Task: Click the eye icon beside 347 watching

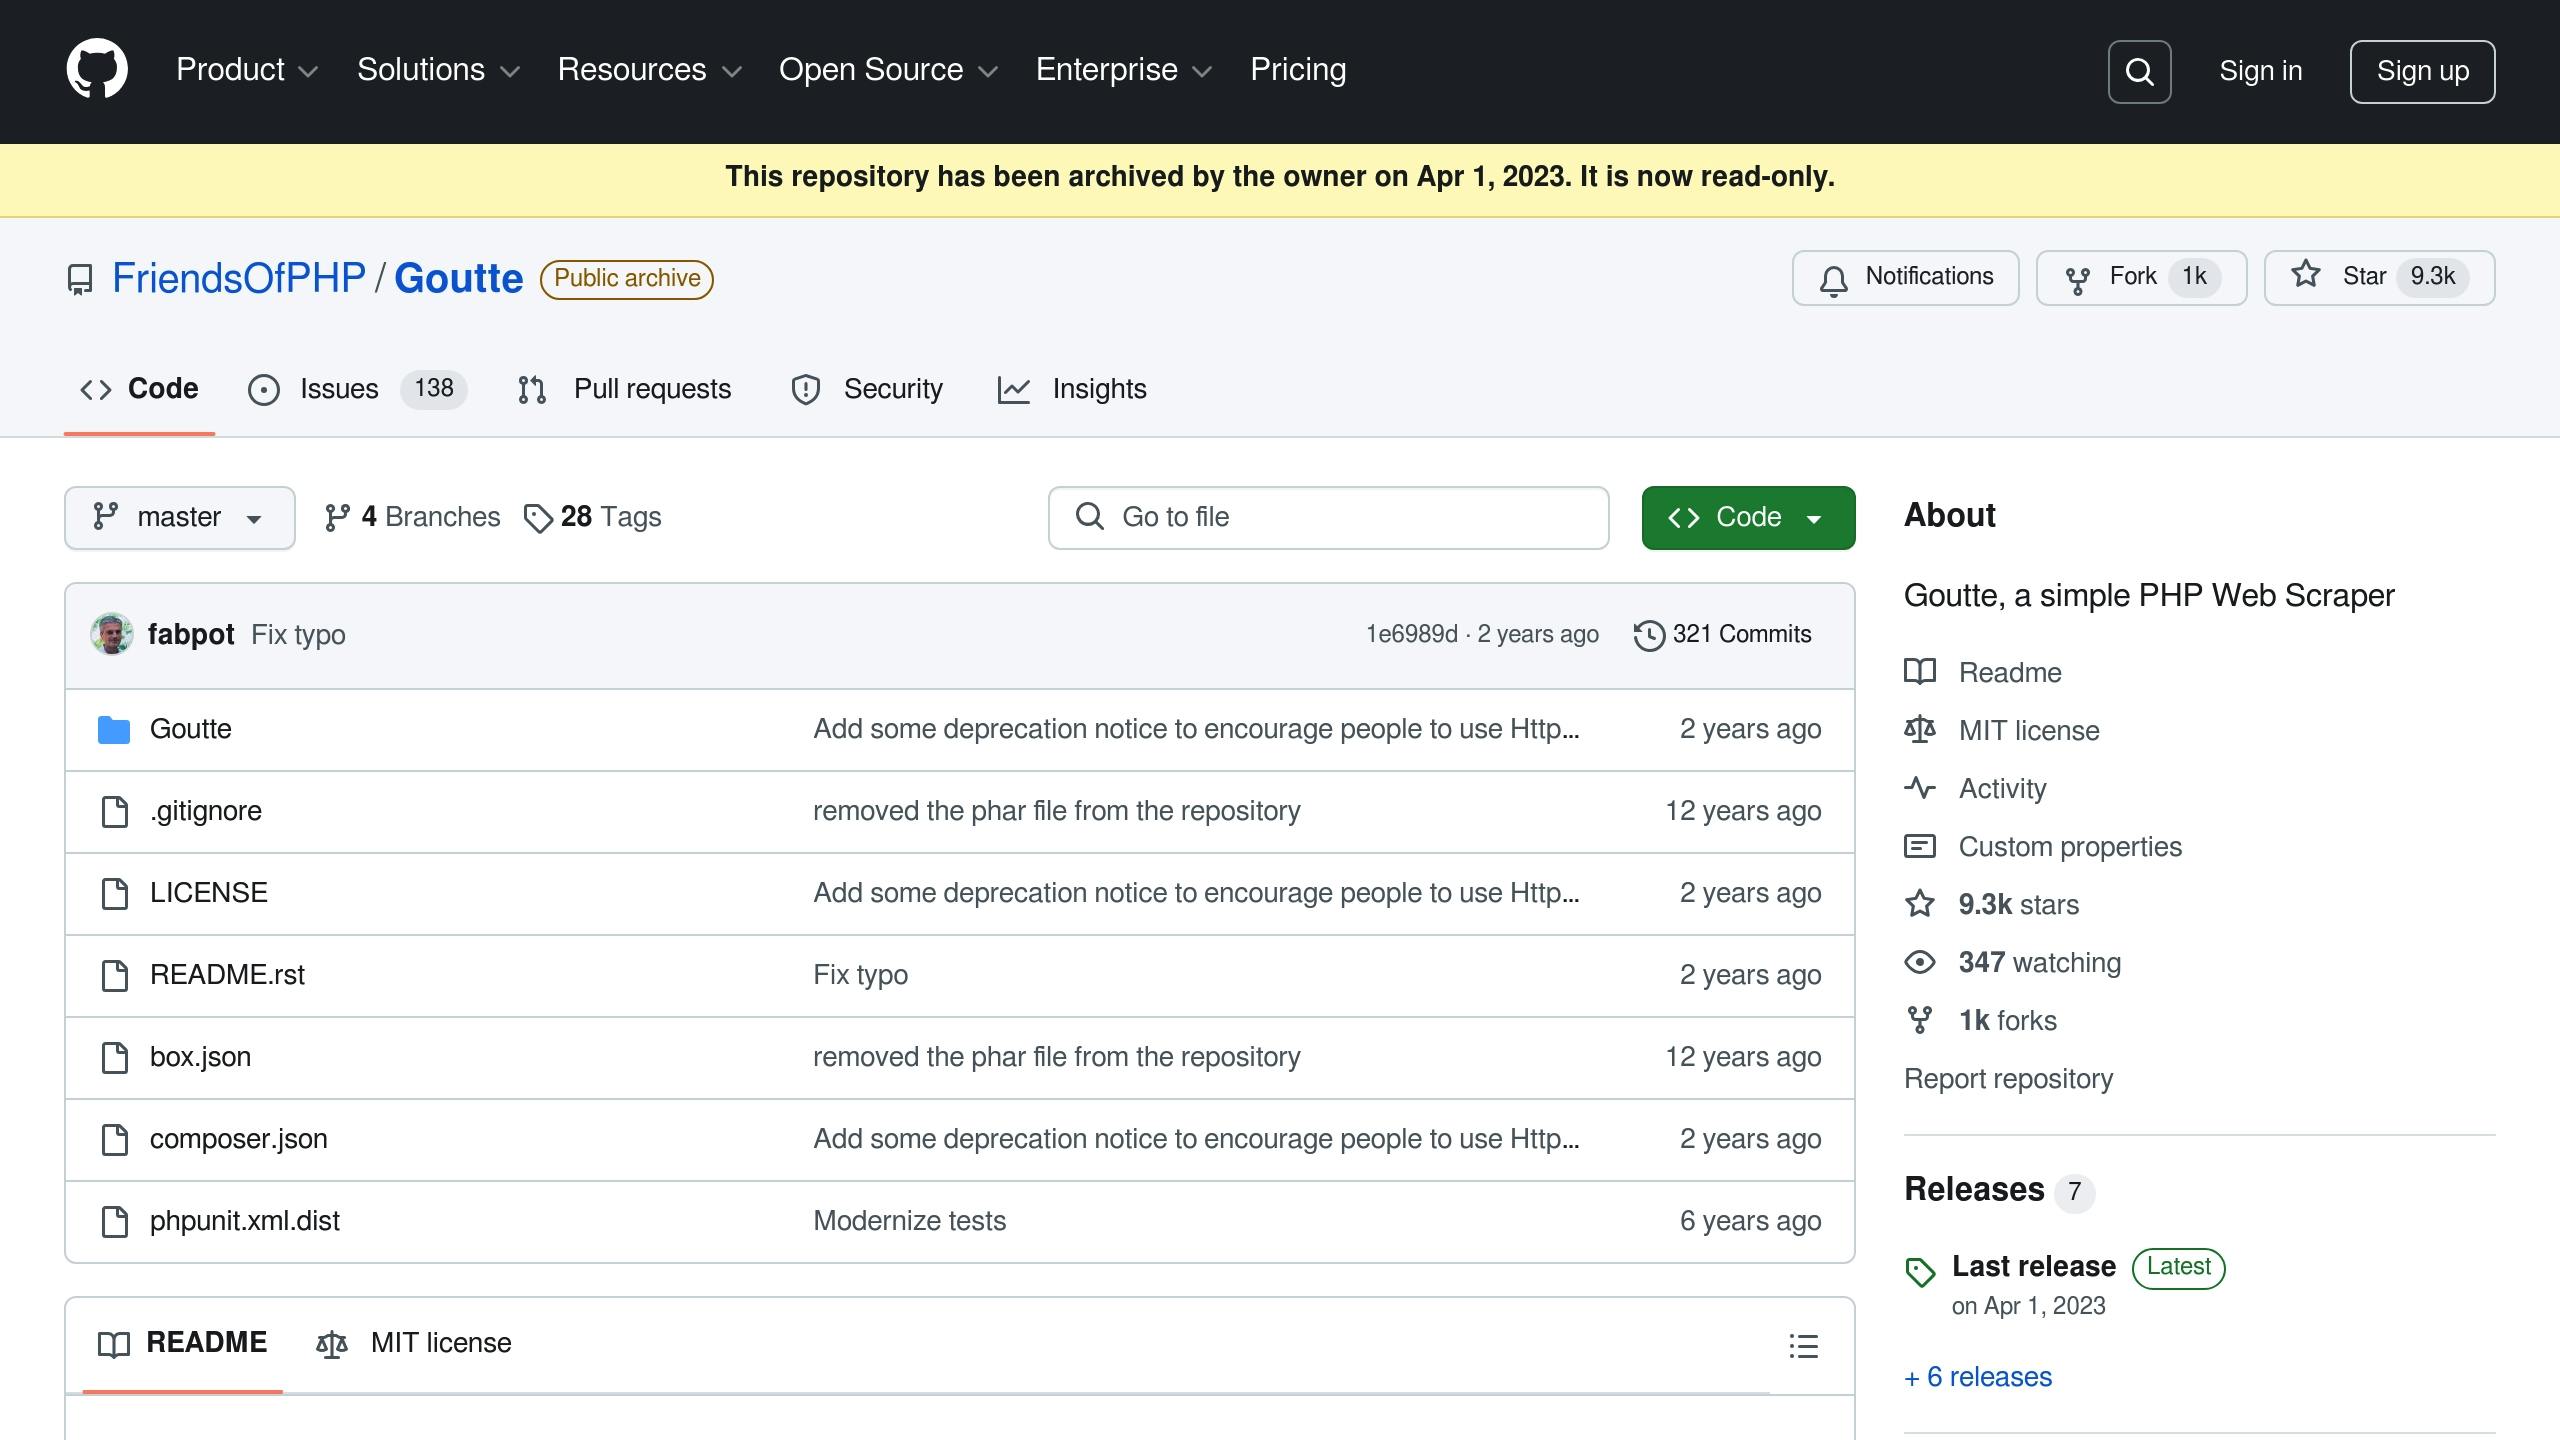Action: point(1920,962)
